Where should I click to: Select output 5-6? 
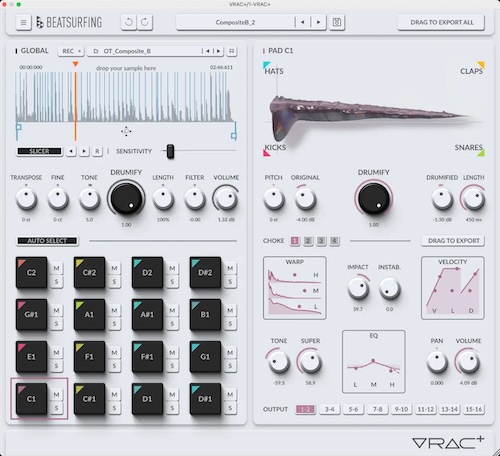tap(353, 409)
